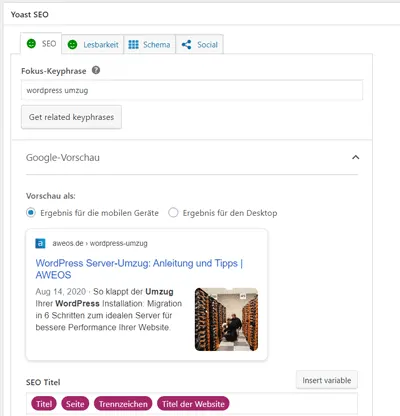Click the aweos.de favicon in the preview

[40, 243]
